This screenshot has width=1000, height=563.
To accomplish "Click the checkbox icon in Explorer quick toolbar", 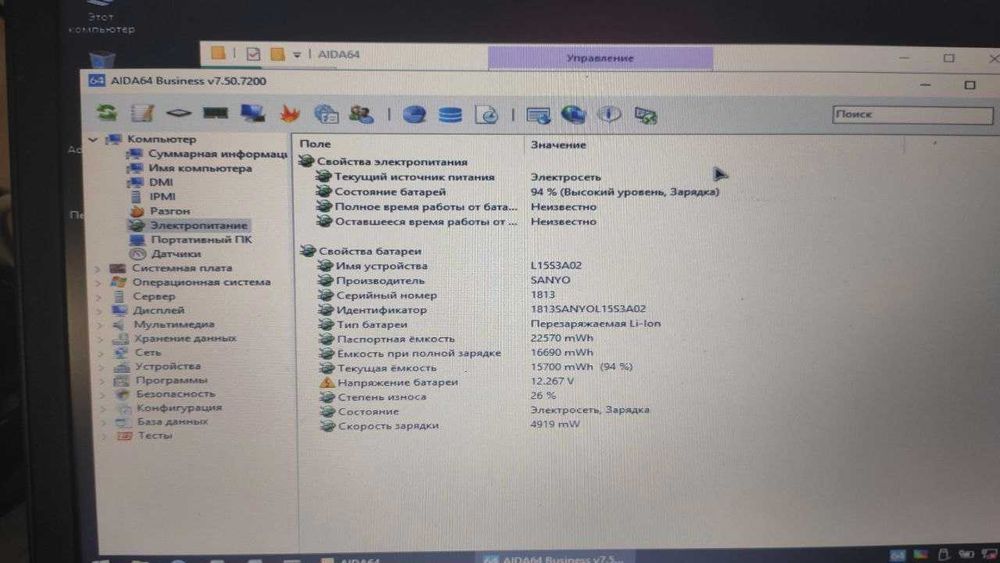I will 253,54.
